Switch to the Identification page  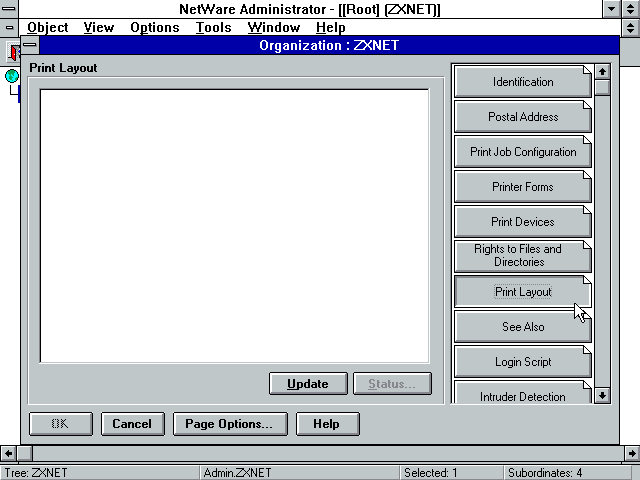click(x=523, y=82)
